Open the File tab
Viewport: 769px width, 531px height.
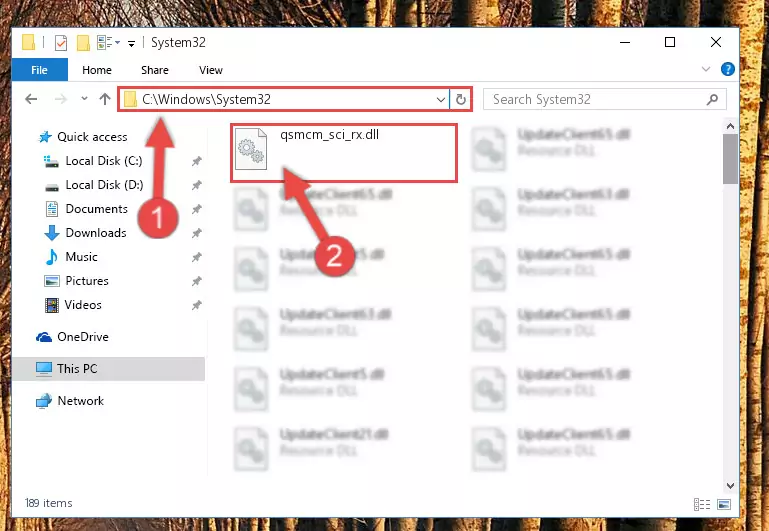tap(39, 70)
